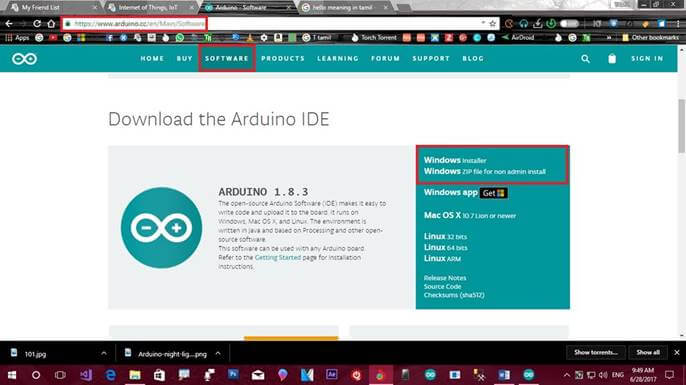Image resolution: width=686 pixels, height=385 pixels.
Task: Open the SUPPORT menu item
Action: point(431,59)
